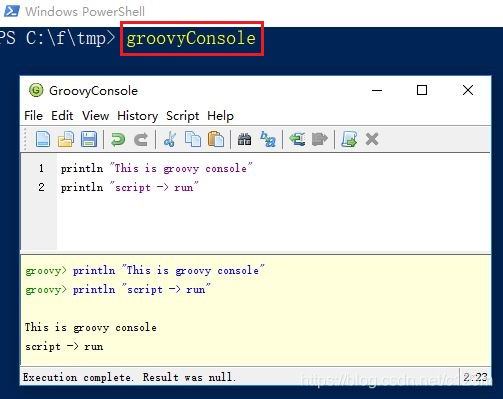Viewport: 503px width, 399px height.
Task: Open the Script menu
Action: 182,116
